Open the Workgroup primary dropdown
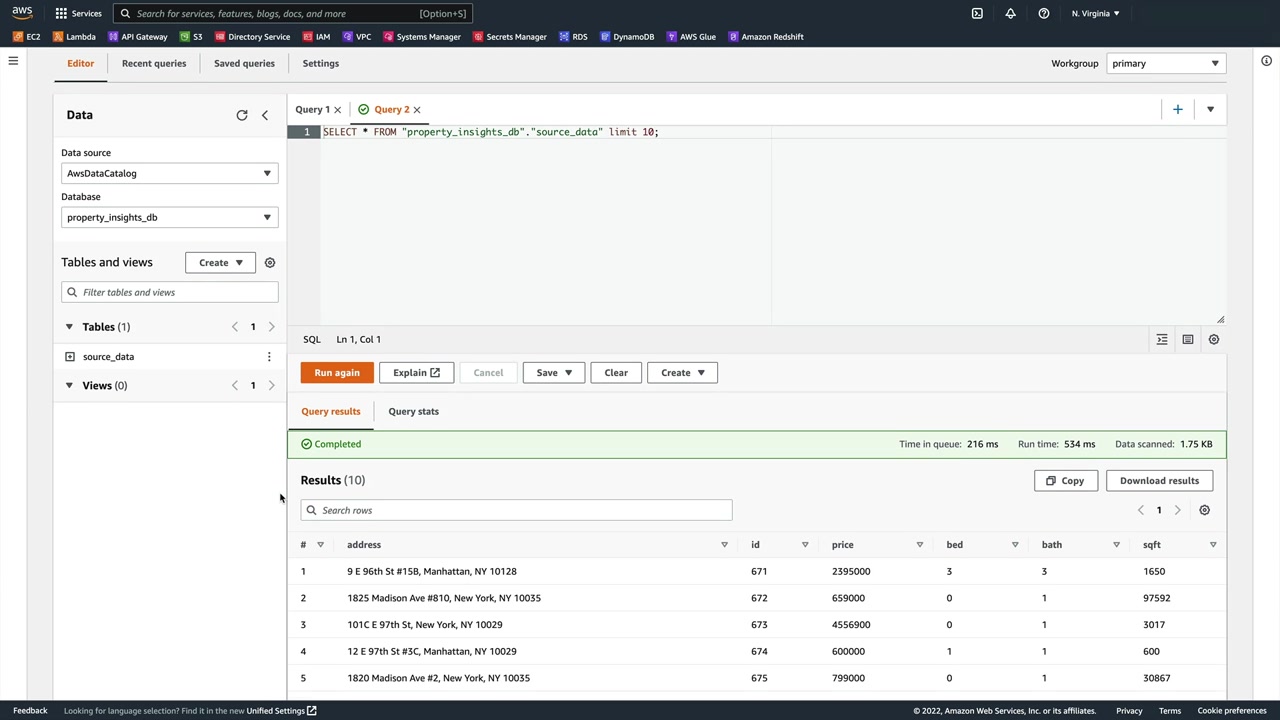This screenshot has height=720, width=1280. click(1165, 63)
